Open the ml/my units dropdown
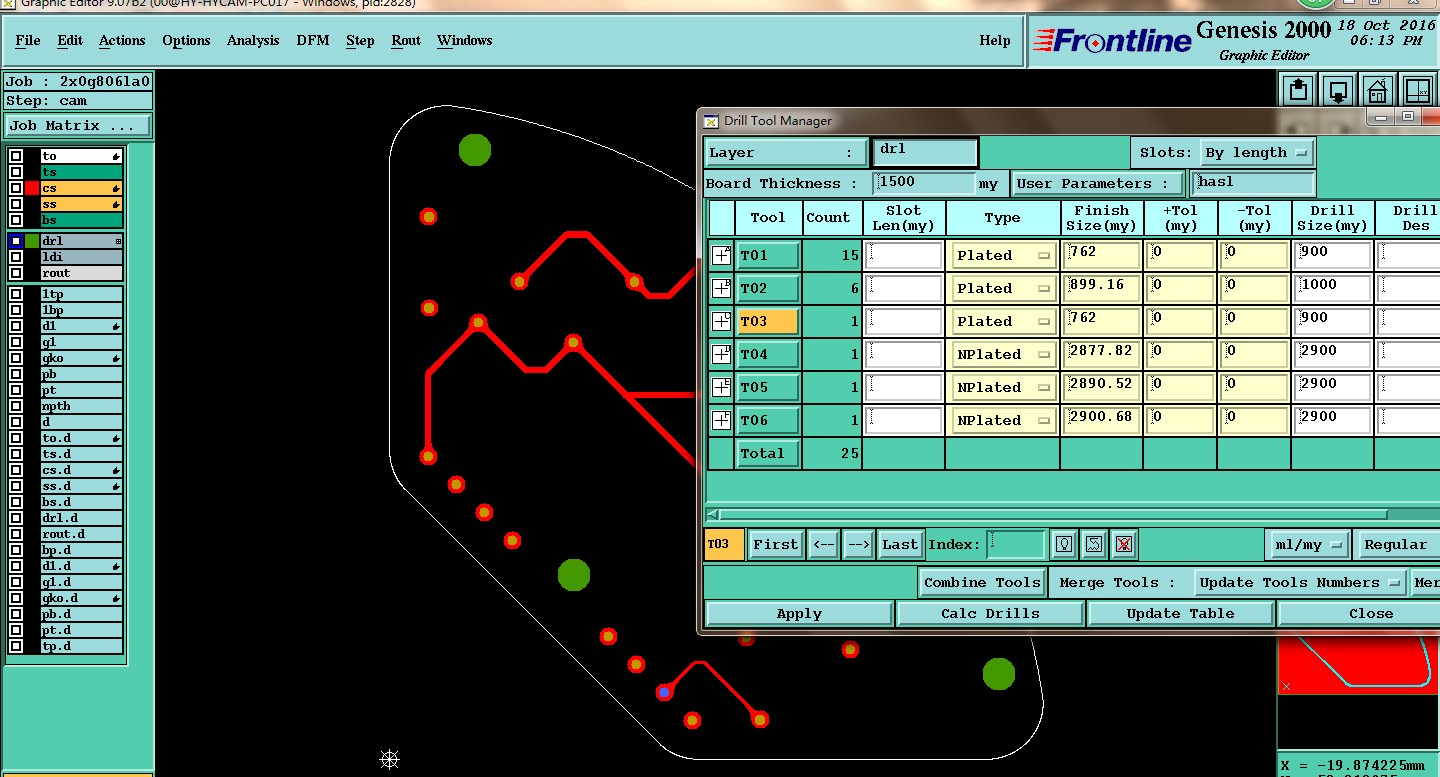Image resolution: width=1440 pixels, height=777 pixels. click(x=1307, y=545)
